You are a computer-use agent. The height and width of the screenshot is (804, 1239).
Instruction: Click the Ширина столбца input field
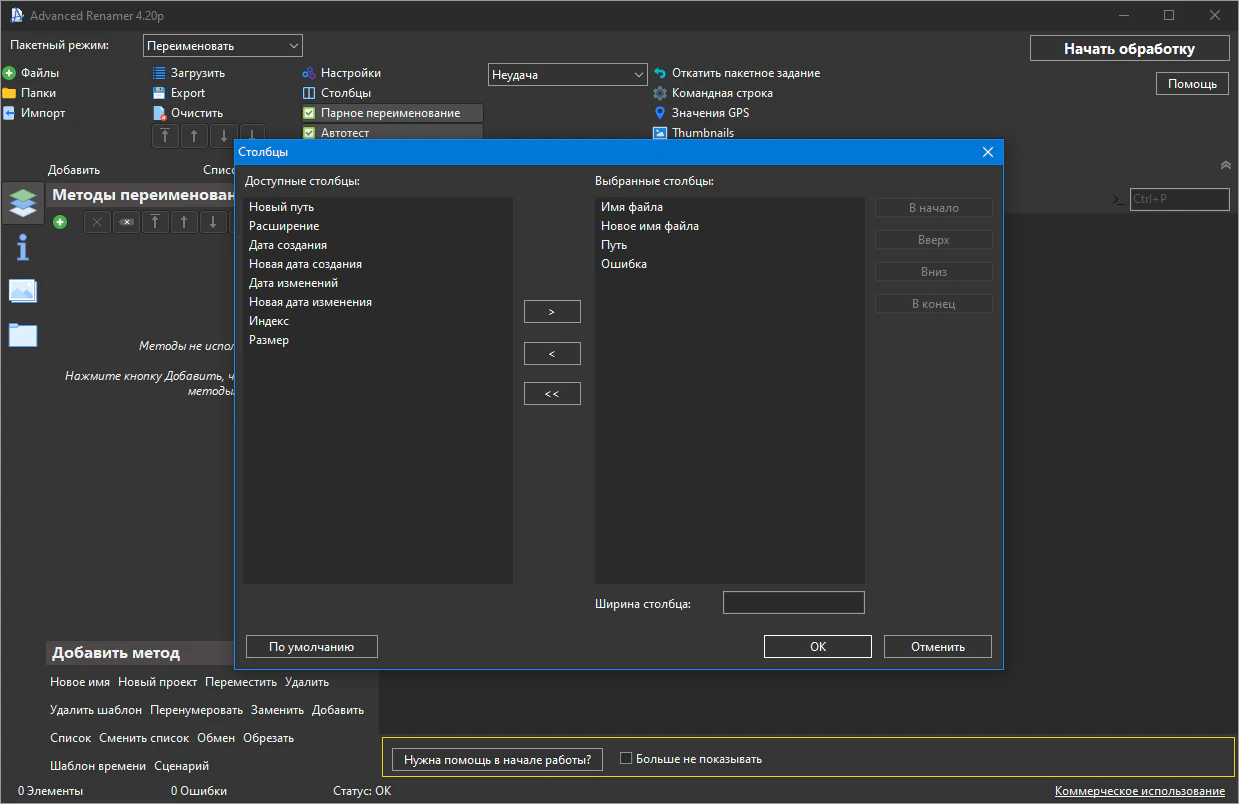click(793, 603)
